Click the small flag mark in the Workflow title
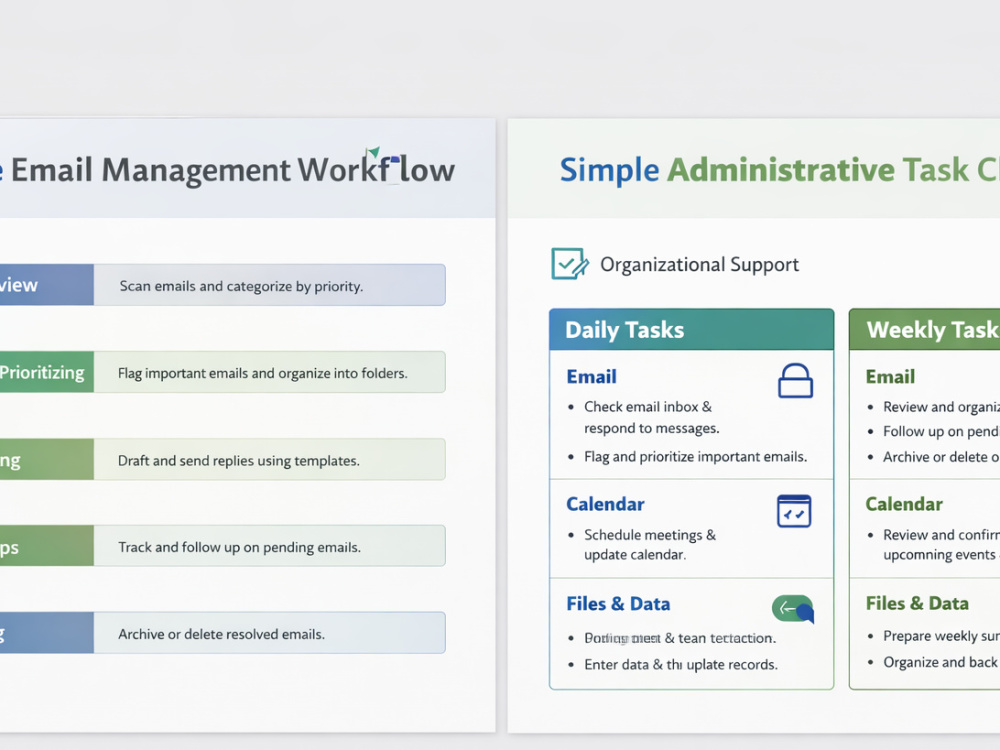 click(x=374, y=152)
